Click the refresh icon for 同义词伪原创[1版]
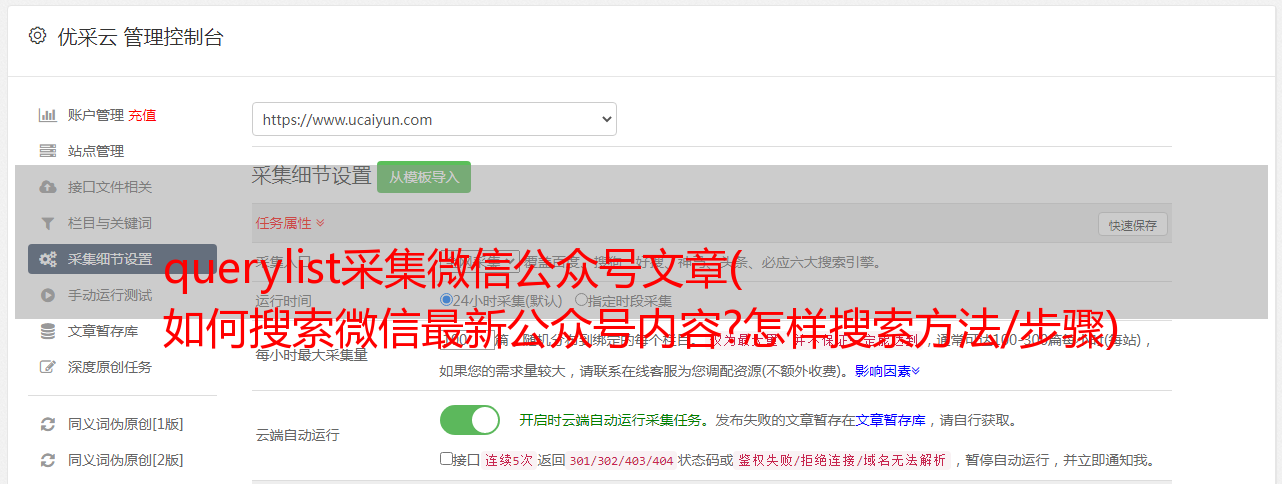Viewport: 1282px width, 484px height. [x=47, y=424]
